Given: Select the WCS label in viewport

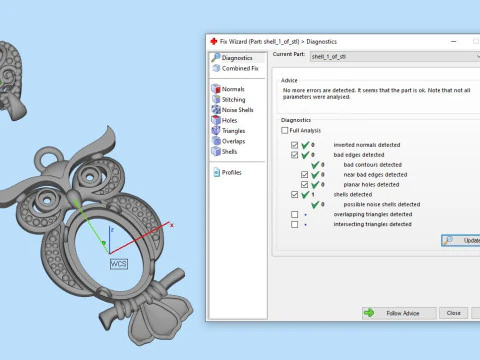Looking at the screenshot, I should (119, 264).
